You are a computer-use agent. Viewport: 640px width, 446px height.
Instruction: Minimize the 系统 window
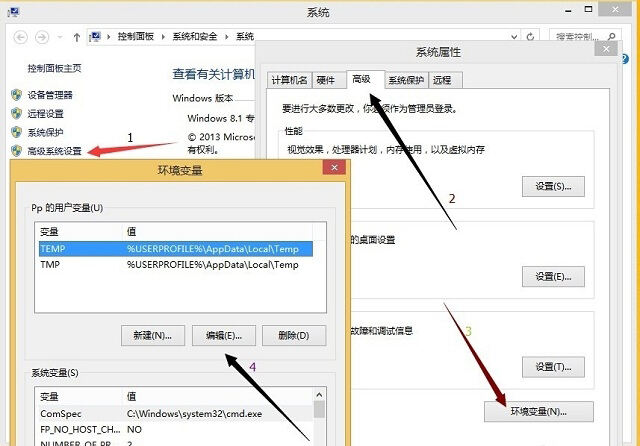pyautogui.click(x=568, y=11)
